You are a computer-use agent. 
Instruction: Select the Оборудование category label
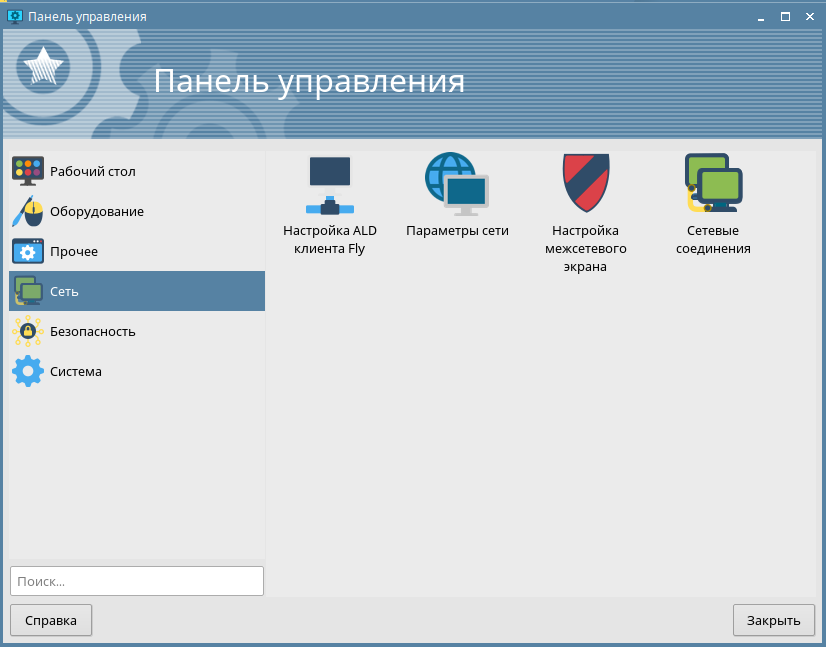[x=97, y=211]
